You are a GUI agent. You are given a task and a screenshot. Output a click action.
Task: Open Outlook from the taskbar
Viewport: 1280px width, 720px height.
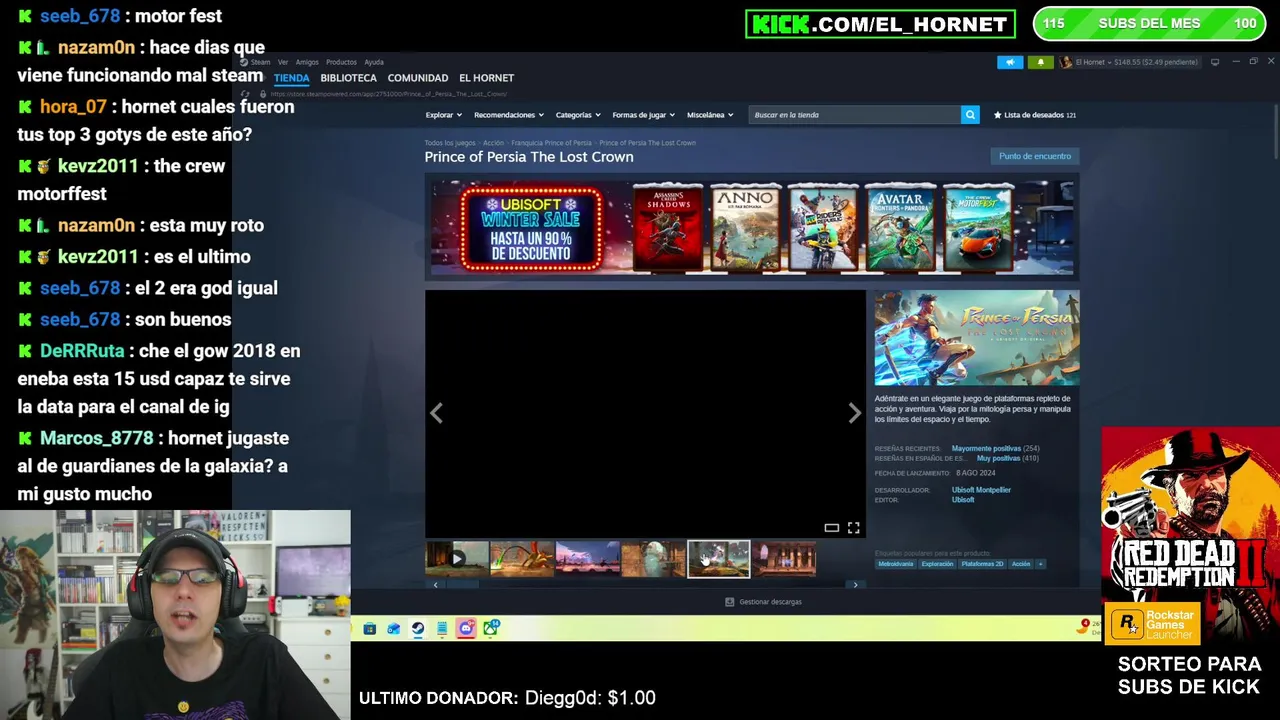point(393,628)
